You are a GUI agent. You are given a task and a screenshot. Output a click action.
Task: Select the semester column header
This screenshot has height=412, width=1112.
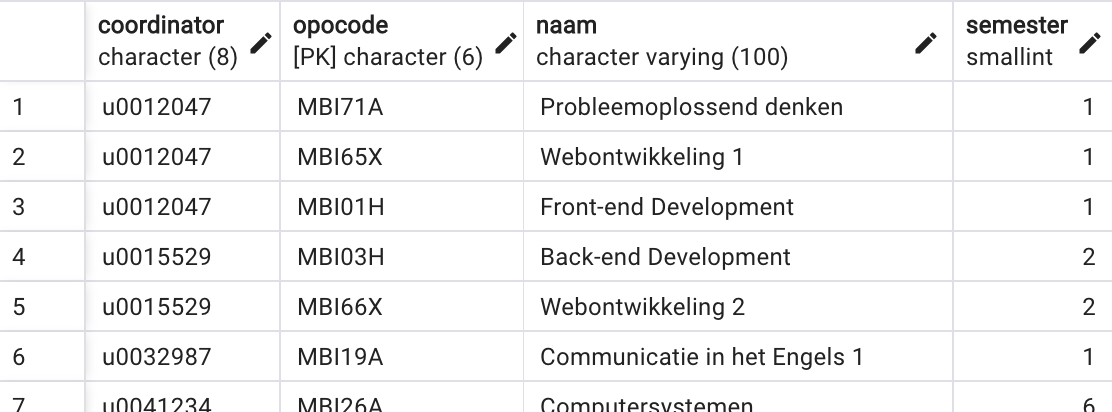(x=1015, y=41)
